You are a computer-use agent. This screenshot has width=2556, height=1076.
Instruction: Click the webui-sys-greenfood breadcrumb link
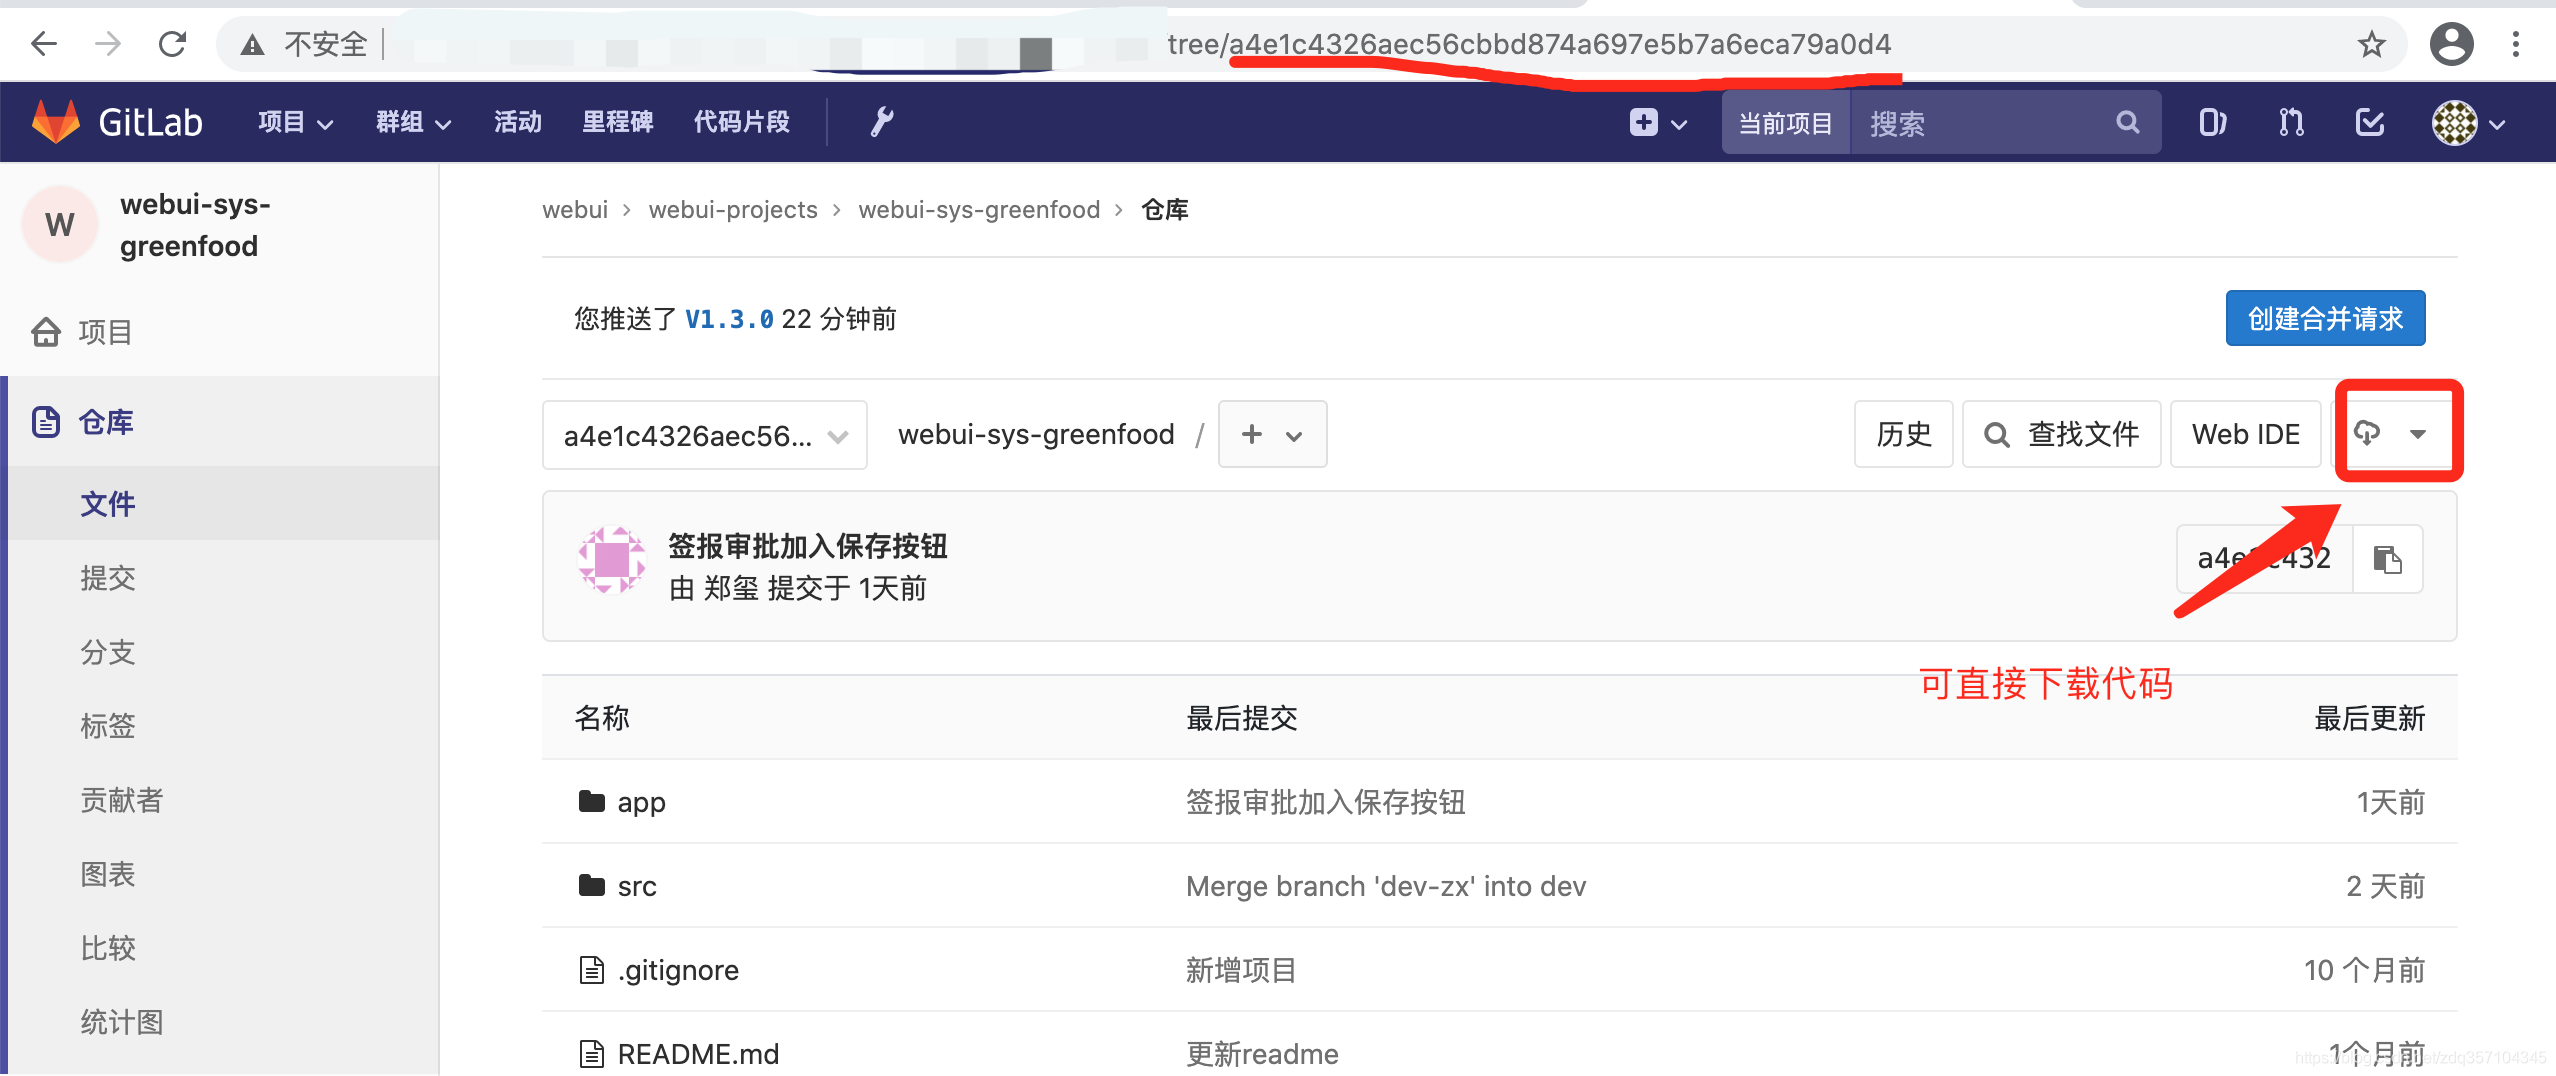979,210
